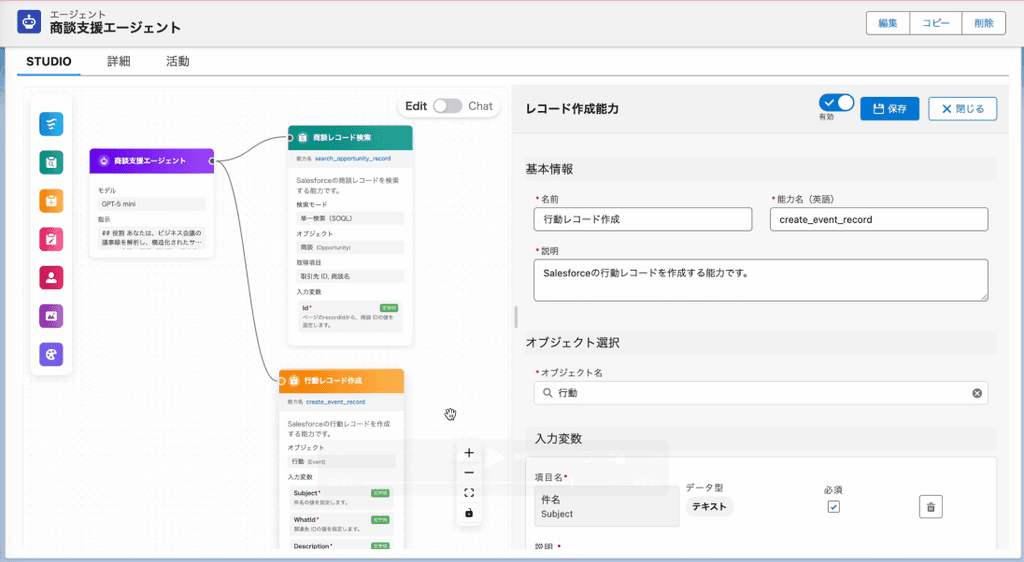This screenshot has height=562, width=1024.
Task: Delete the Subject input variable with the trash icon
Action: 931,507
